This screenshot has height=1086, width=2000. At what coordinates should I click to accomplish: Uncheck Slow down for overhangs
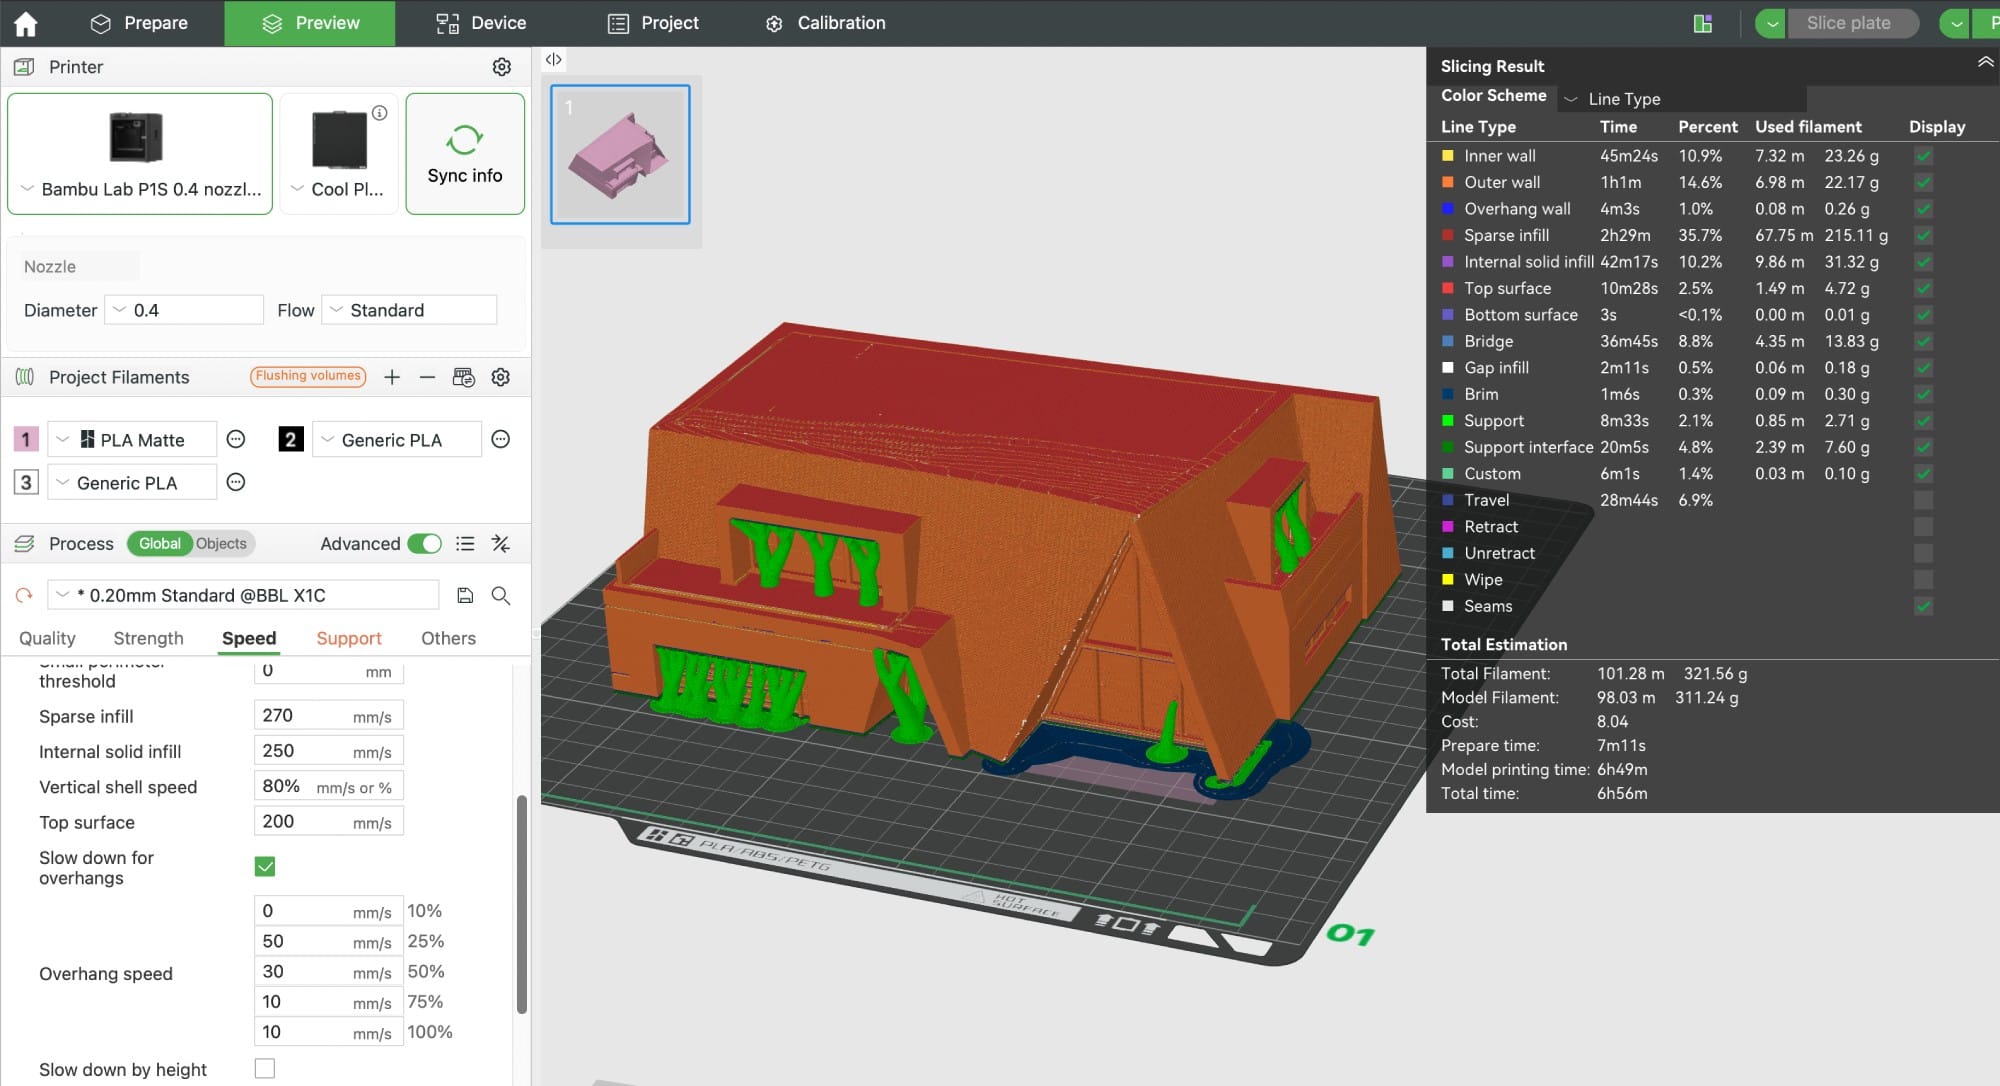[265, 866]
